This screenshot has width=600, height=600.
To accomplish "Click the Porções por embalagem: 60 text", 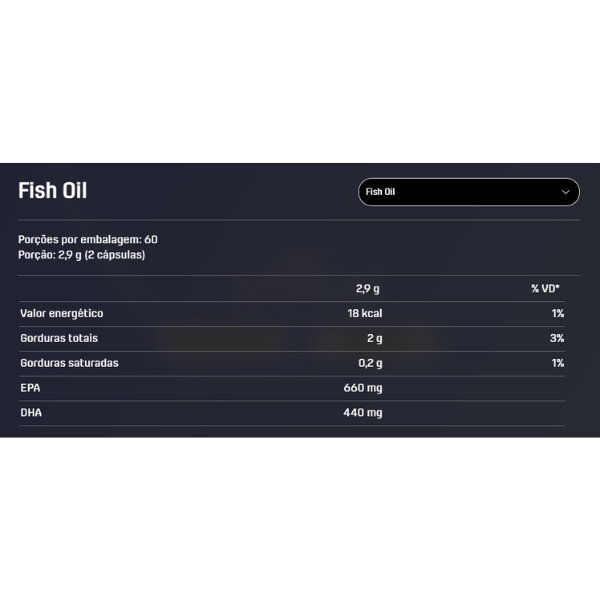I will tap(88, 240).
